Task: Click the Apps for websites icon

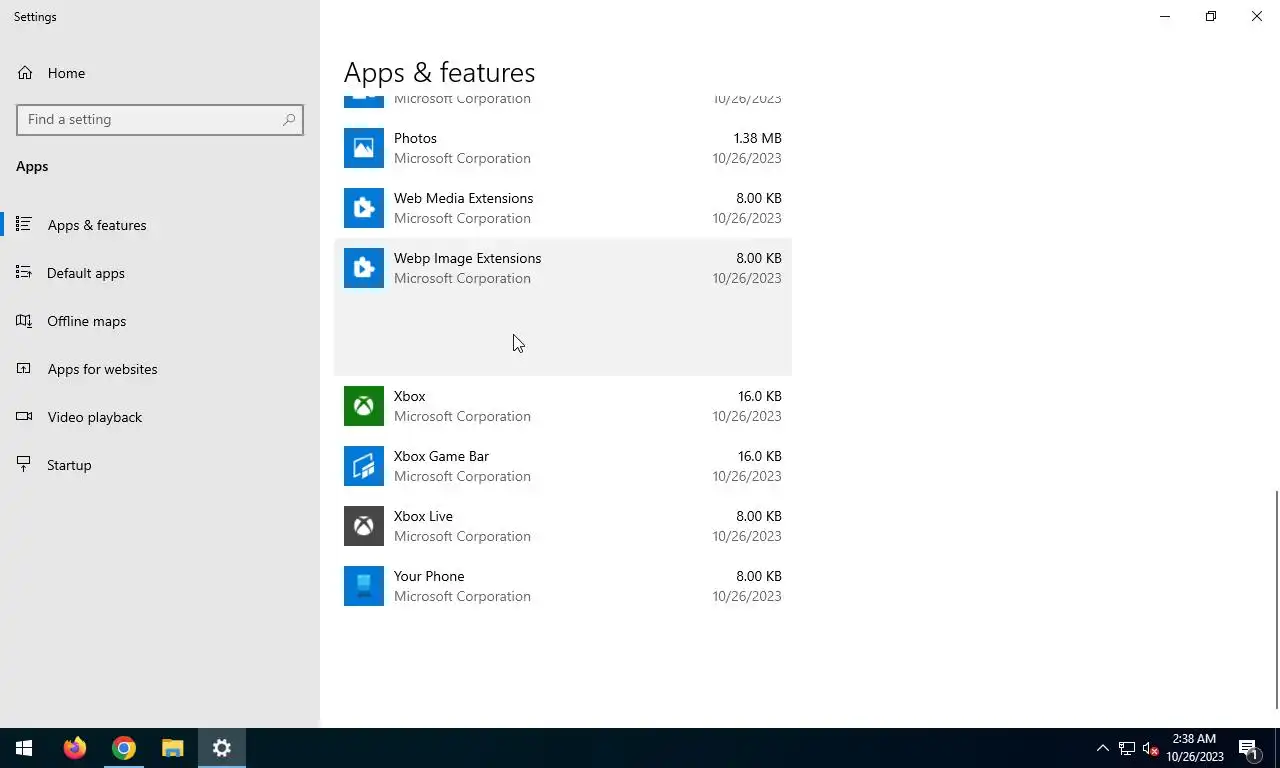Action: coord(24,368)
